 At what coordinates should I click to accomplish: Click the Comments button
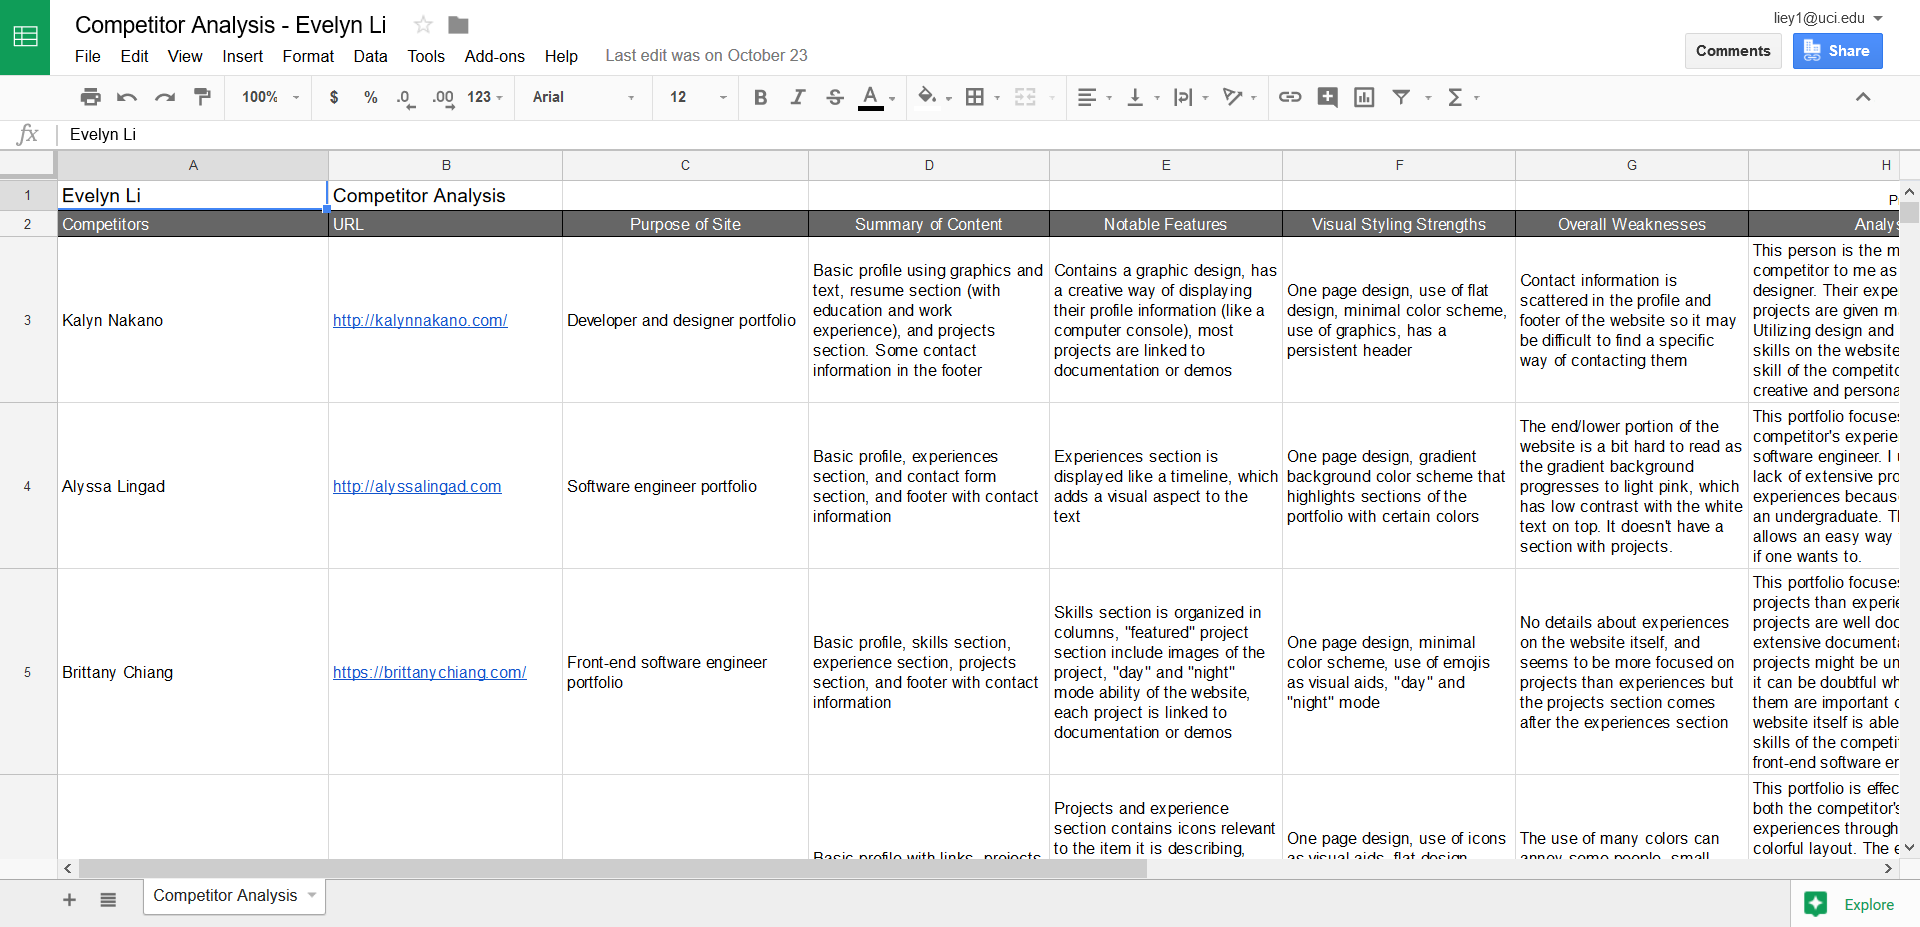pyautogui.click(x=1733, y=51)
